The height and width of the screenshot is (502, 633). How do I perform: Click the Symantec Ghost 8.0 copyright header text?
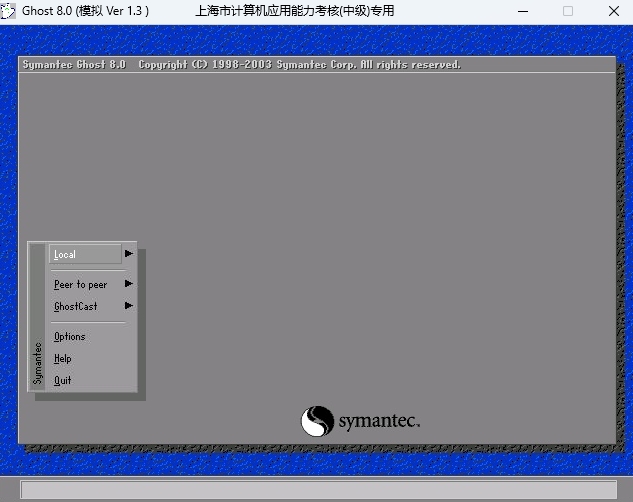(241, 65)
